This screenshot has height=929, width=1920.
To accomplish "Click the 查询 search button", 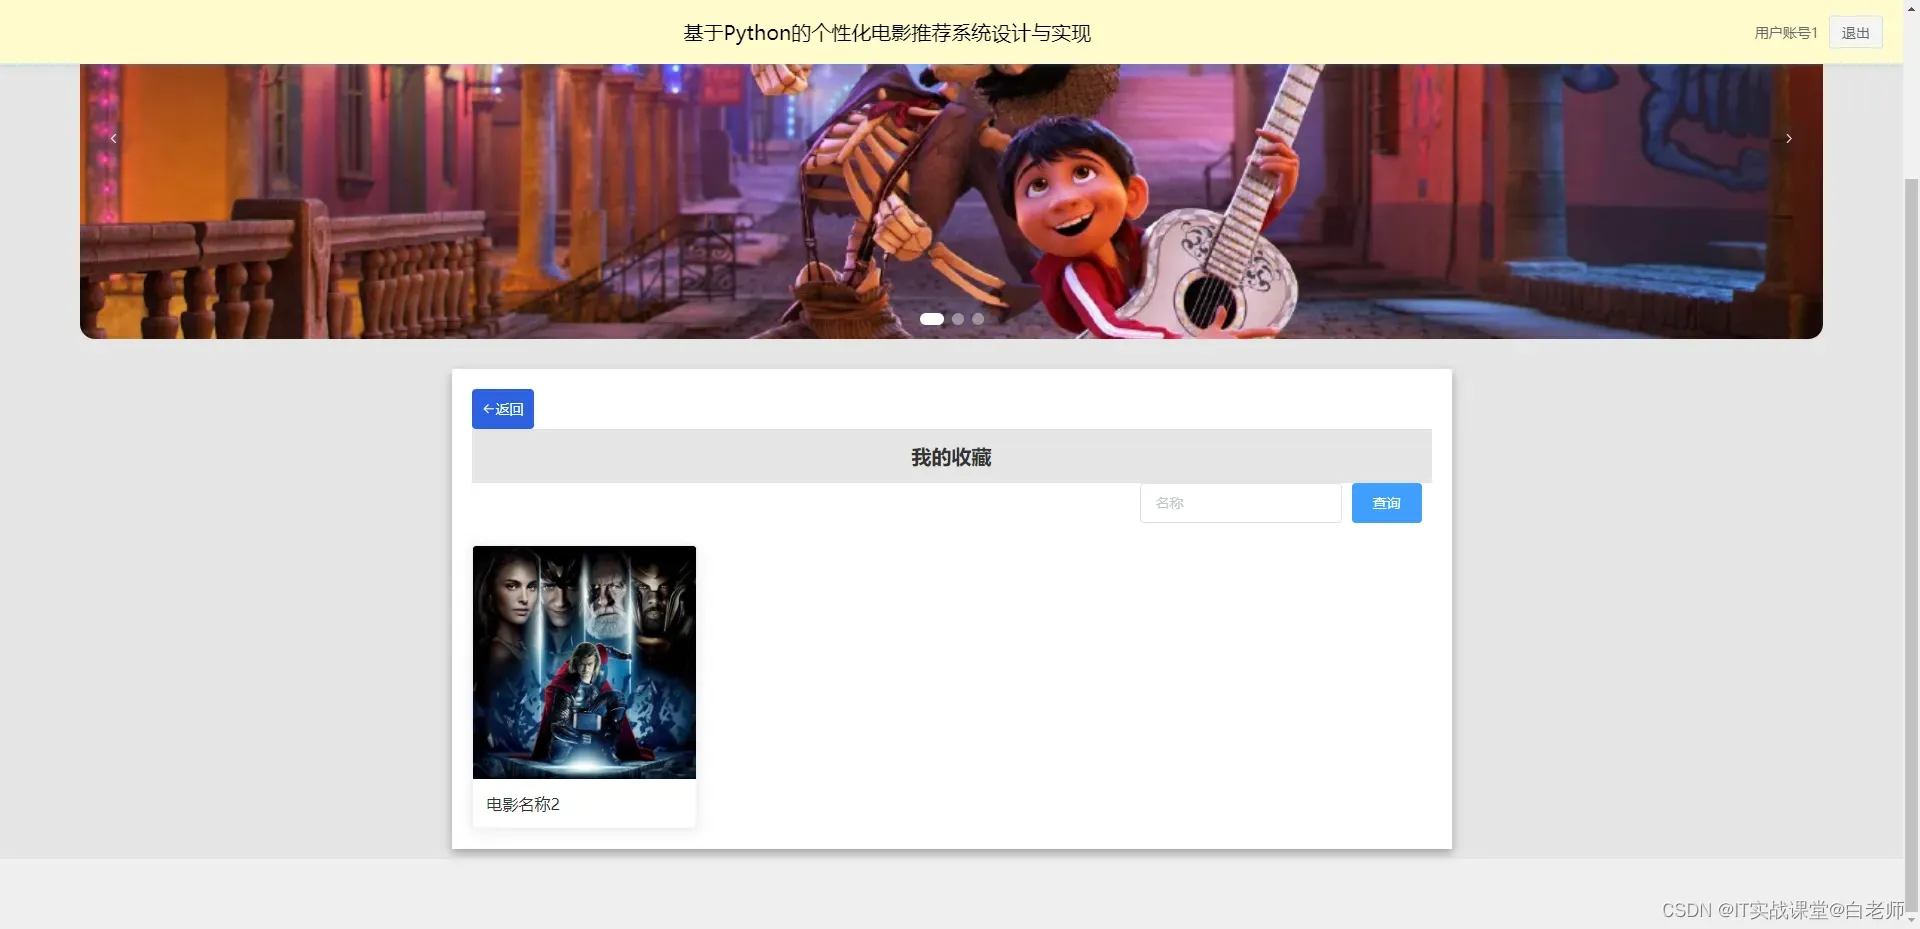I will pyautogui.click(x=1386, y=503).
